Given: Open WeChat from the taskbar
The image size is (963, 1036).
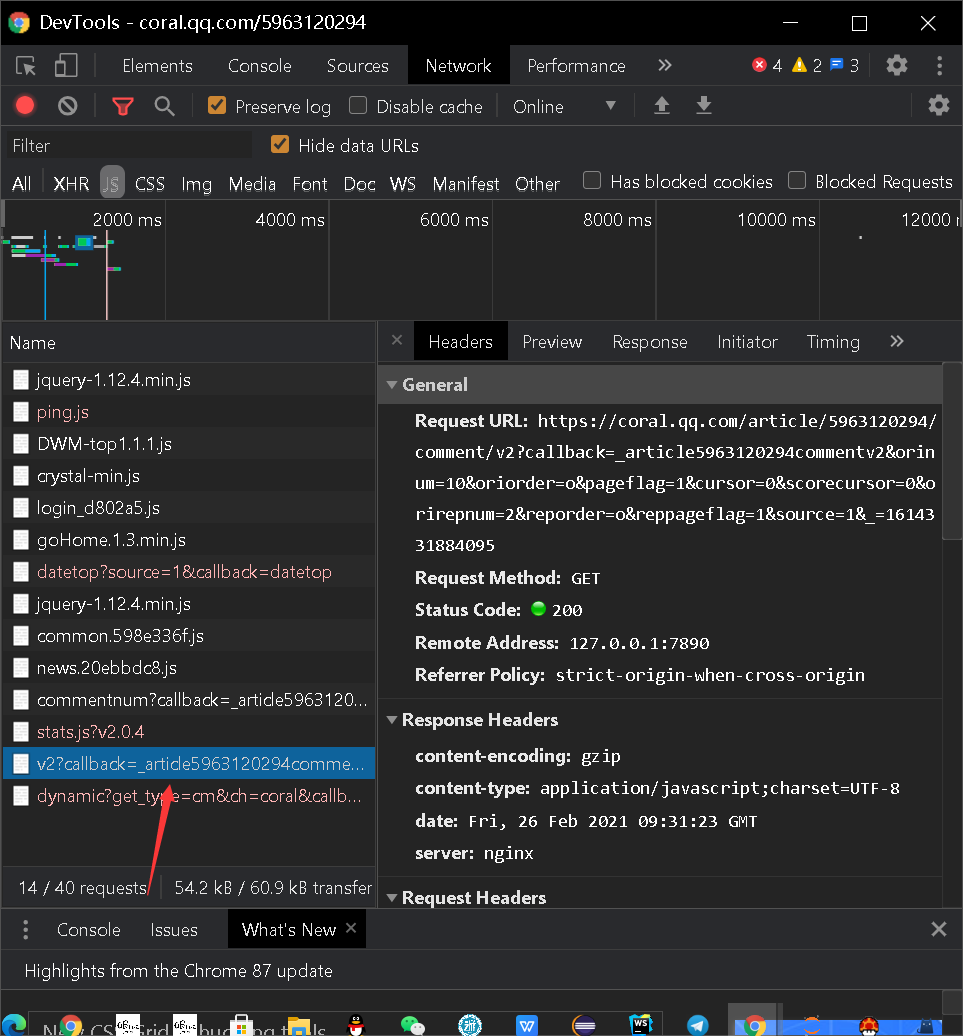Looking at the screenshot, I should (x=413, y=1025).
